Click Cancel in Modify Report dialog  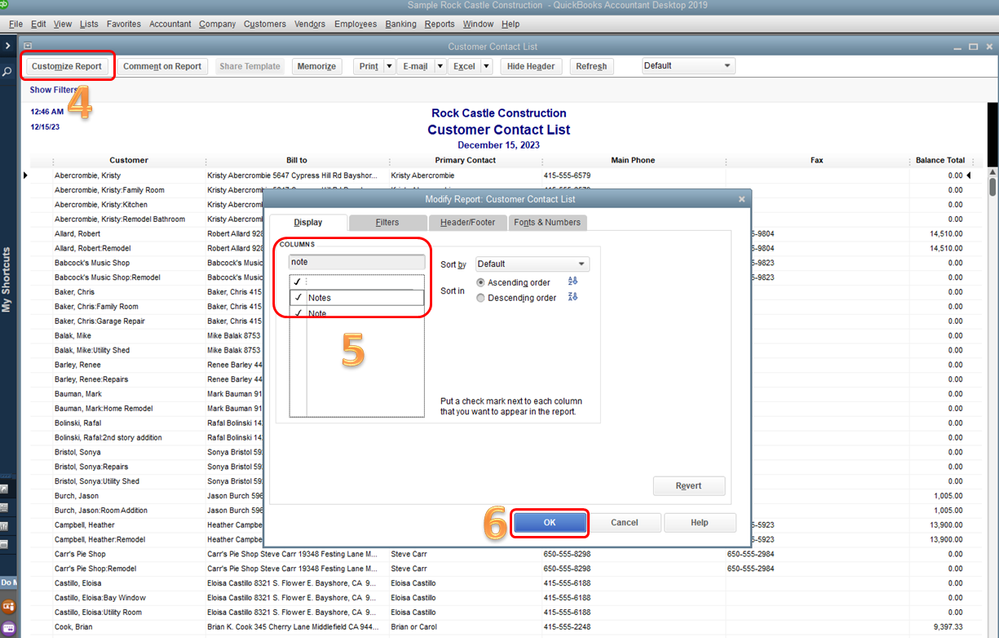click(624, 523)
